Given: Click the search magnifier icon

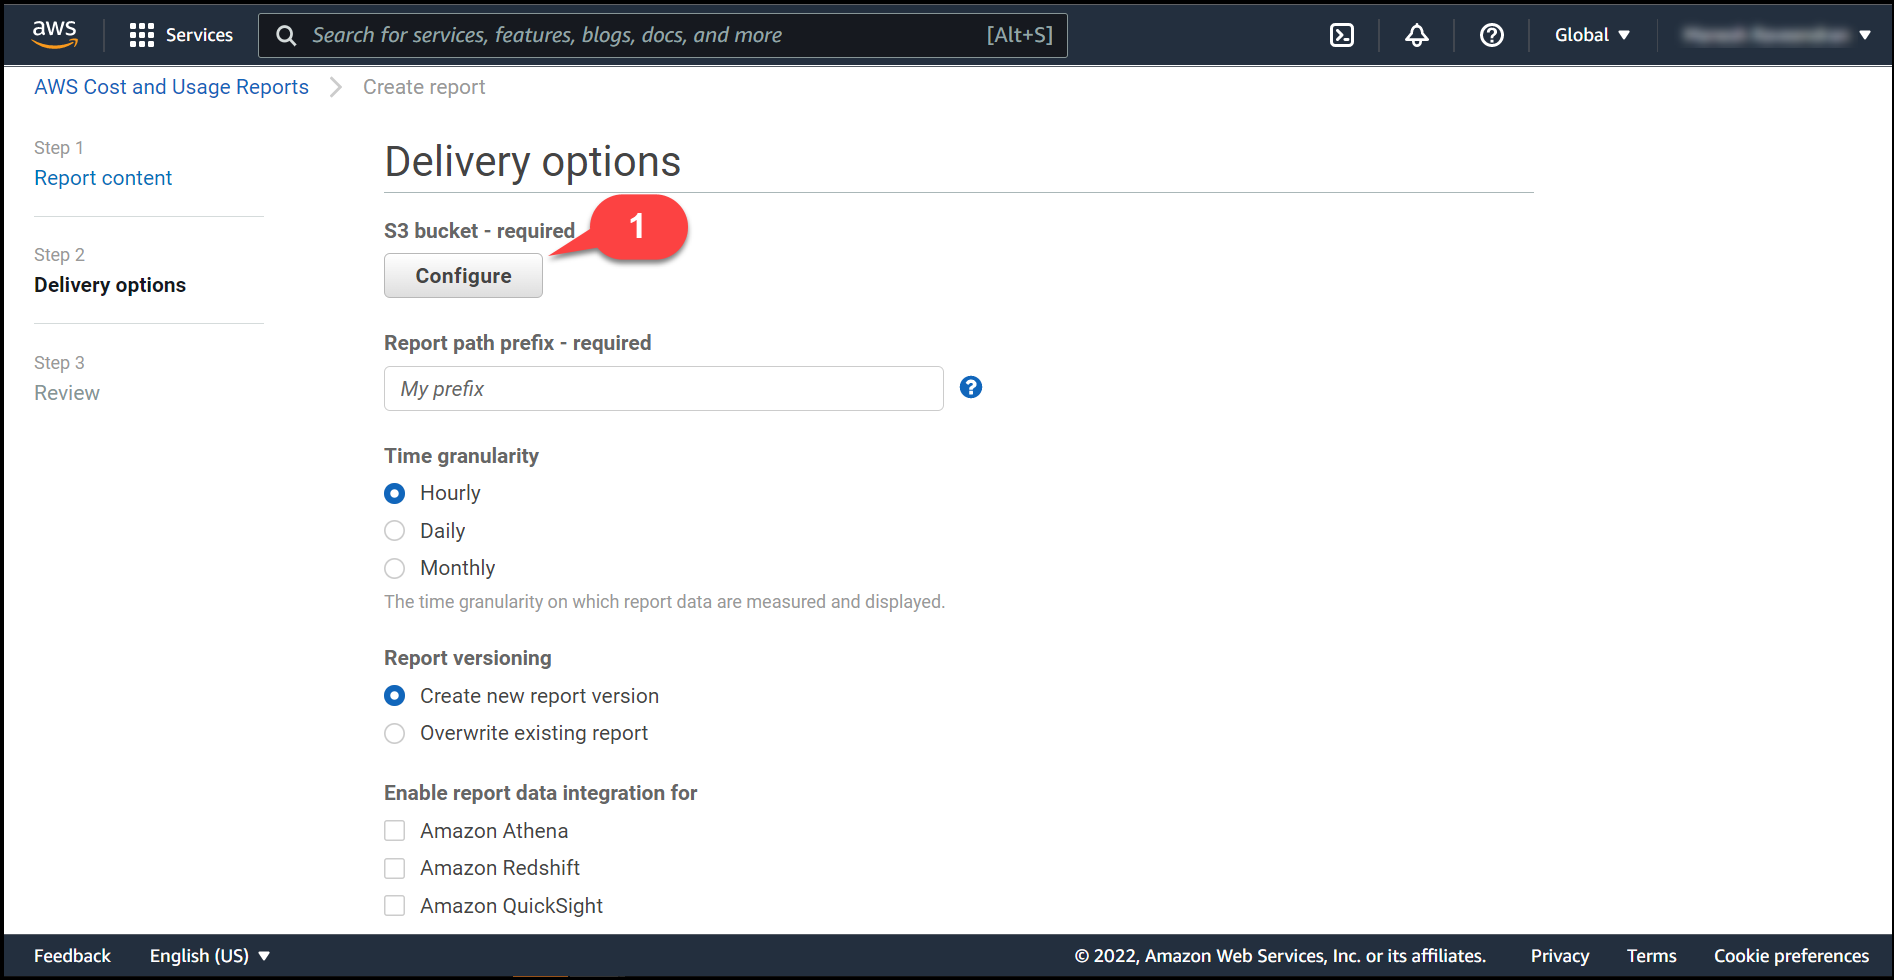Looking at the screenshot, I should [286, 35].
